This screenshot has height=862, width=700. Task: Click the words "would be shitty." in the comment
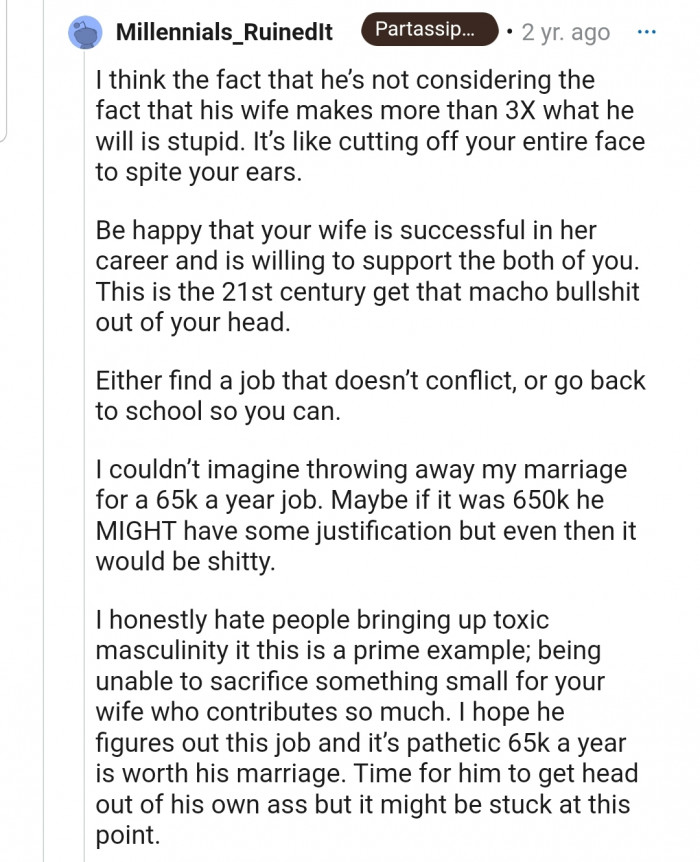(x=184, y=562)
